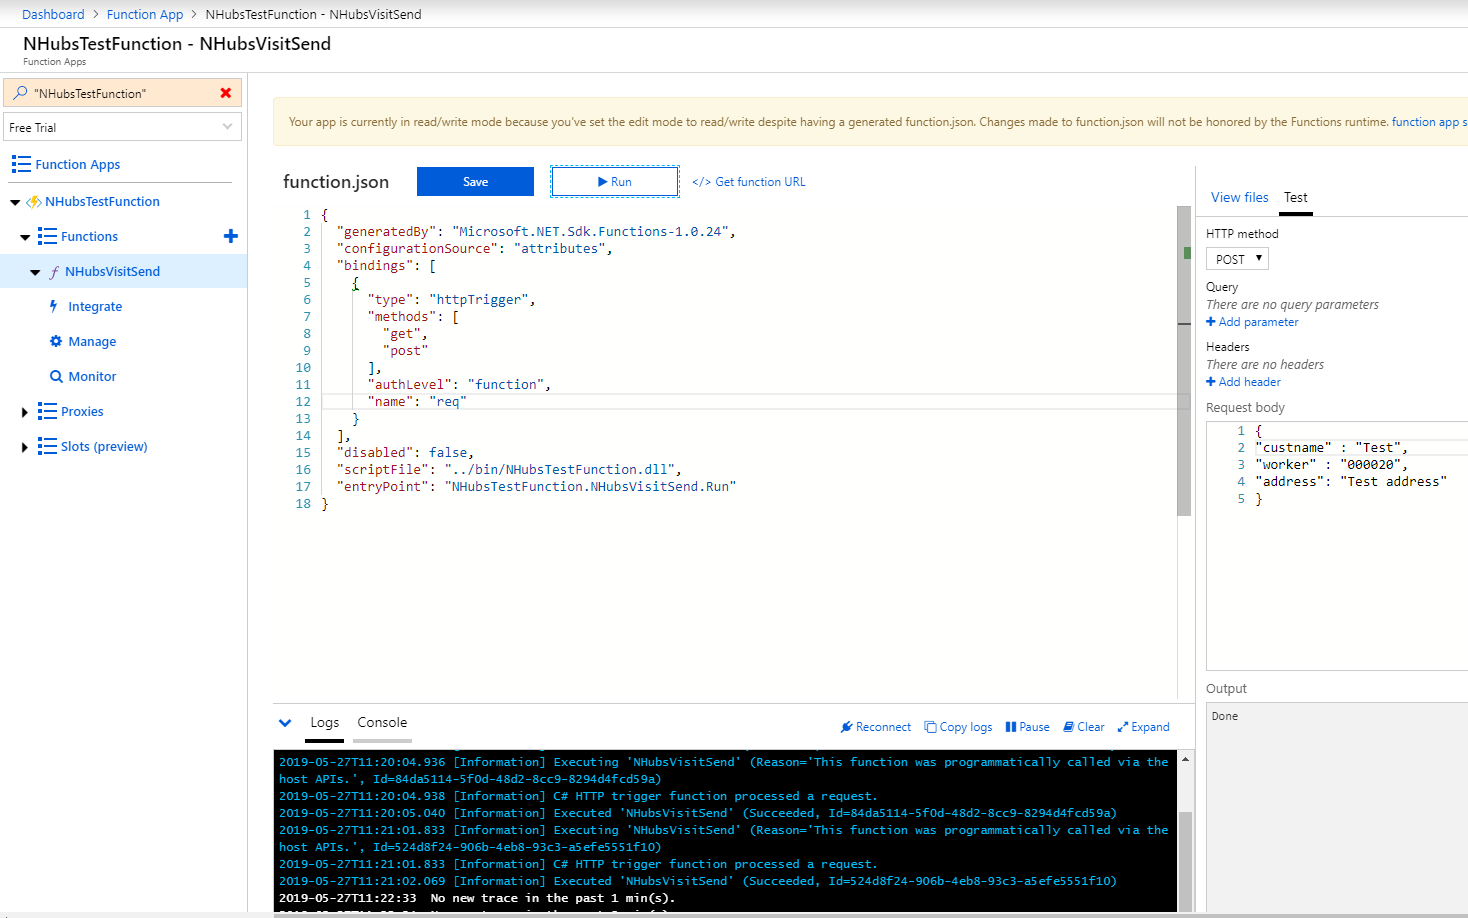Add a new function with plus icon
Screen dimensions: 1468x918
coord(231,236)
